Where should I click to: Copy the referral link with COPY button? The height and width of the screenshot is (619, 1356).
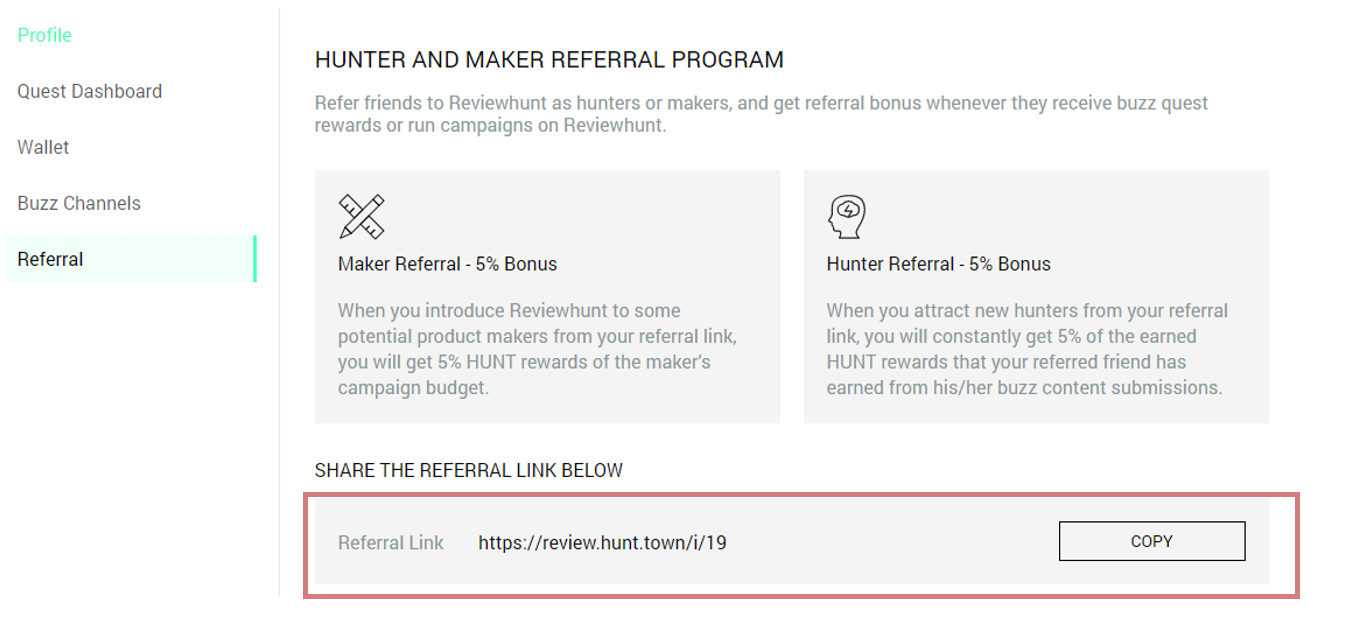(1152, 541)
